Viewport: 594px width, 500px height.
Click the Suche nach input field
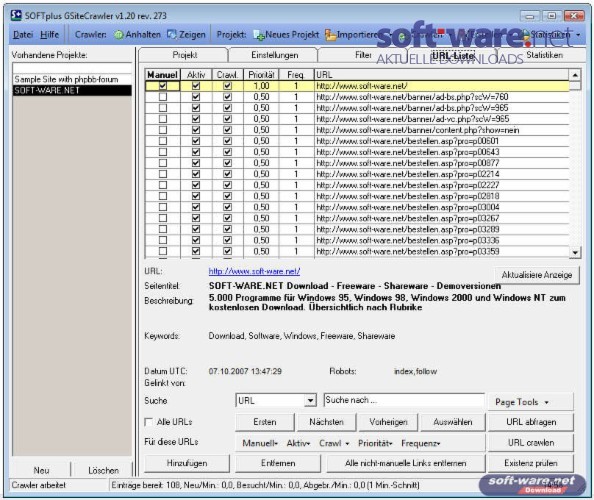(404, 400)
